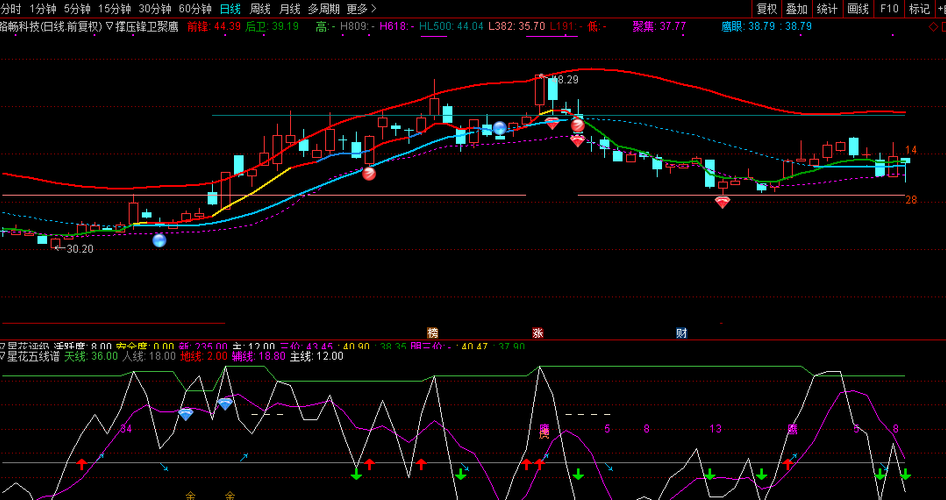This screenshot has width=946, height=500.
Task: Click red ball signal below the mid-rally candle
Action: [x=369, y=174]
